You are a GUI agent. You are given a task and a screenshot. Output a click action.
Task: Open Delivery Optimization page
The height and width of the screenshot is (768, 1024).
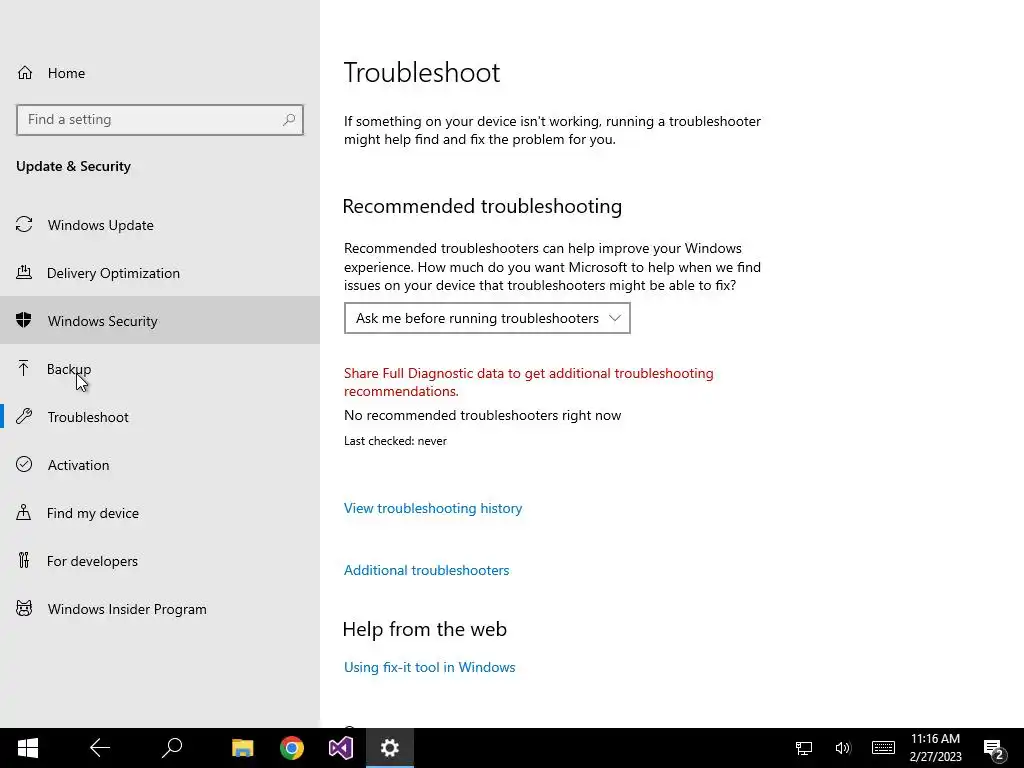click(x=160, y=273)
